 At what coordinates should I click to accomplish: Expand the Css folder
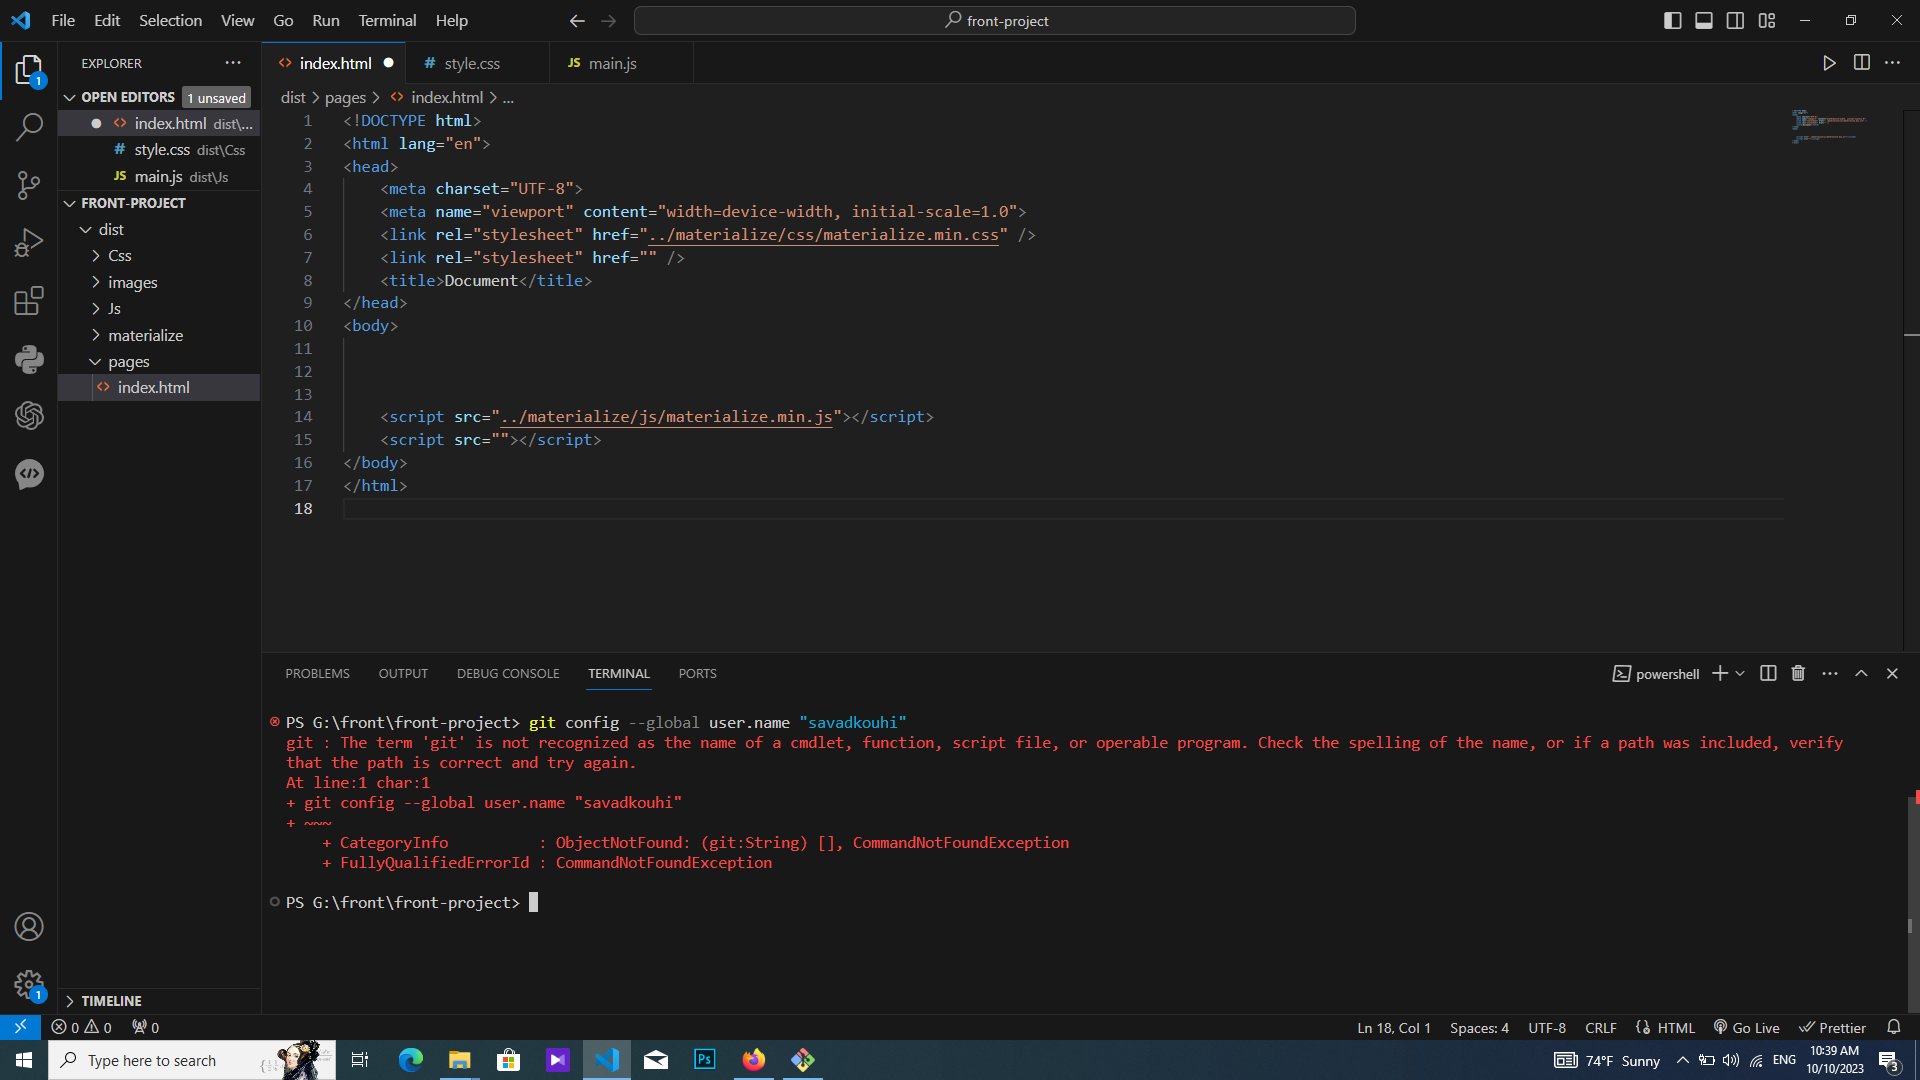[120, 256]
